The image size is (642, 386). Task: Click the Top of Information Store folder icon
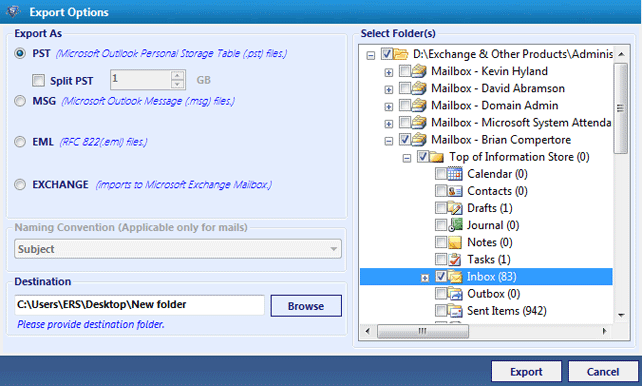coord(437,157)
